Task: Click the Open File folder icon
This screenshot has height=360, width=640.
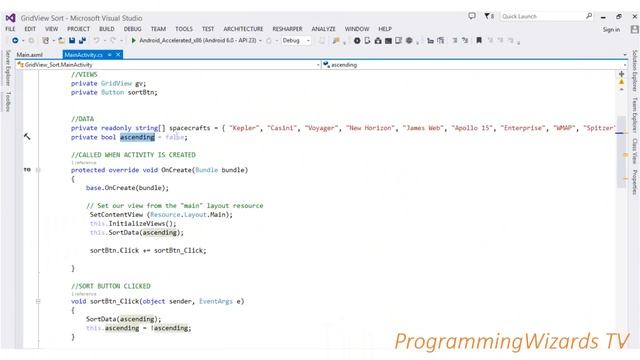Action: pos(61,40)
